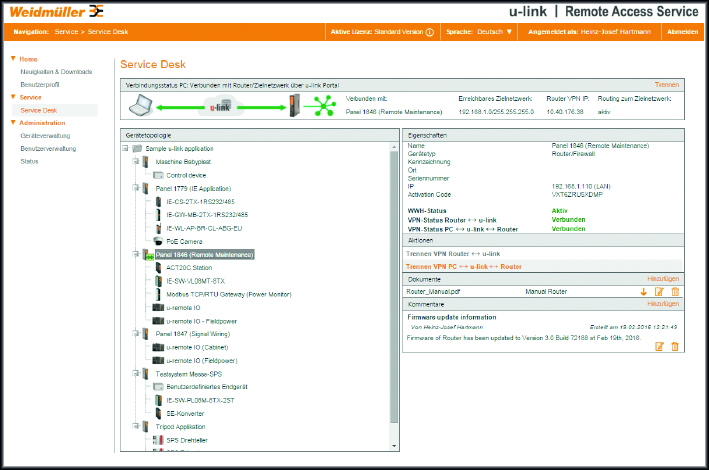This screenshot has height=470, width=709.
Task: Click the green network topology icon
Action: (x=323, y=105)
